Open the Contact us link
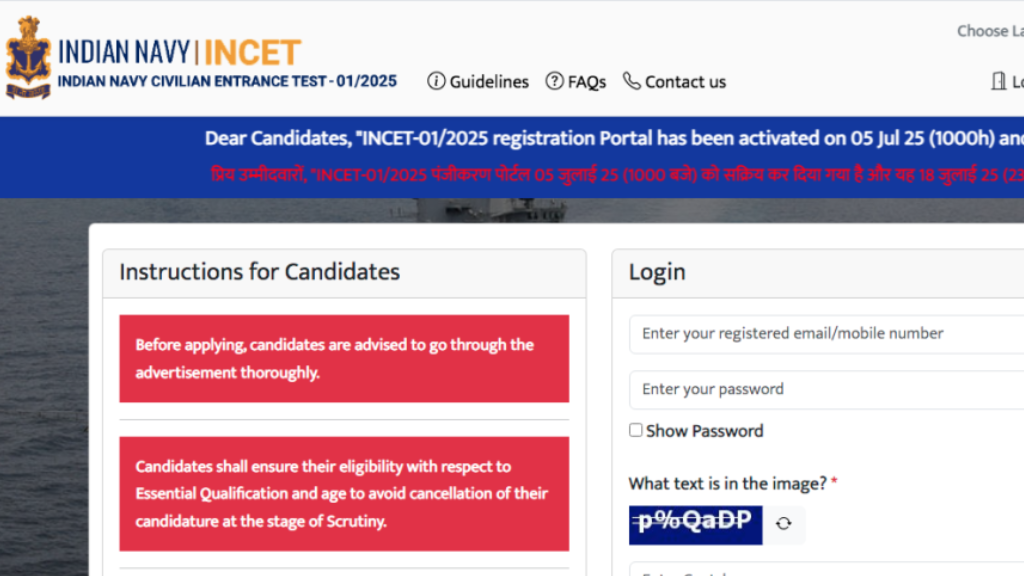The image size is (1024, 576). click(x=685, y=82)
